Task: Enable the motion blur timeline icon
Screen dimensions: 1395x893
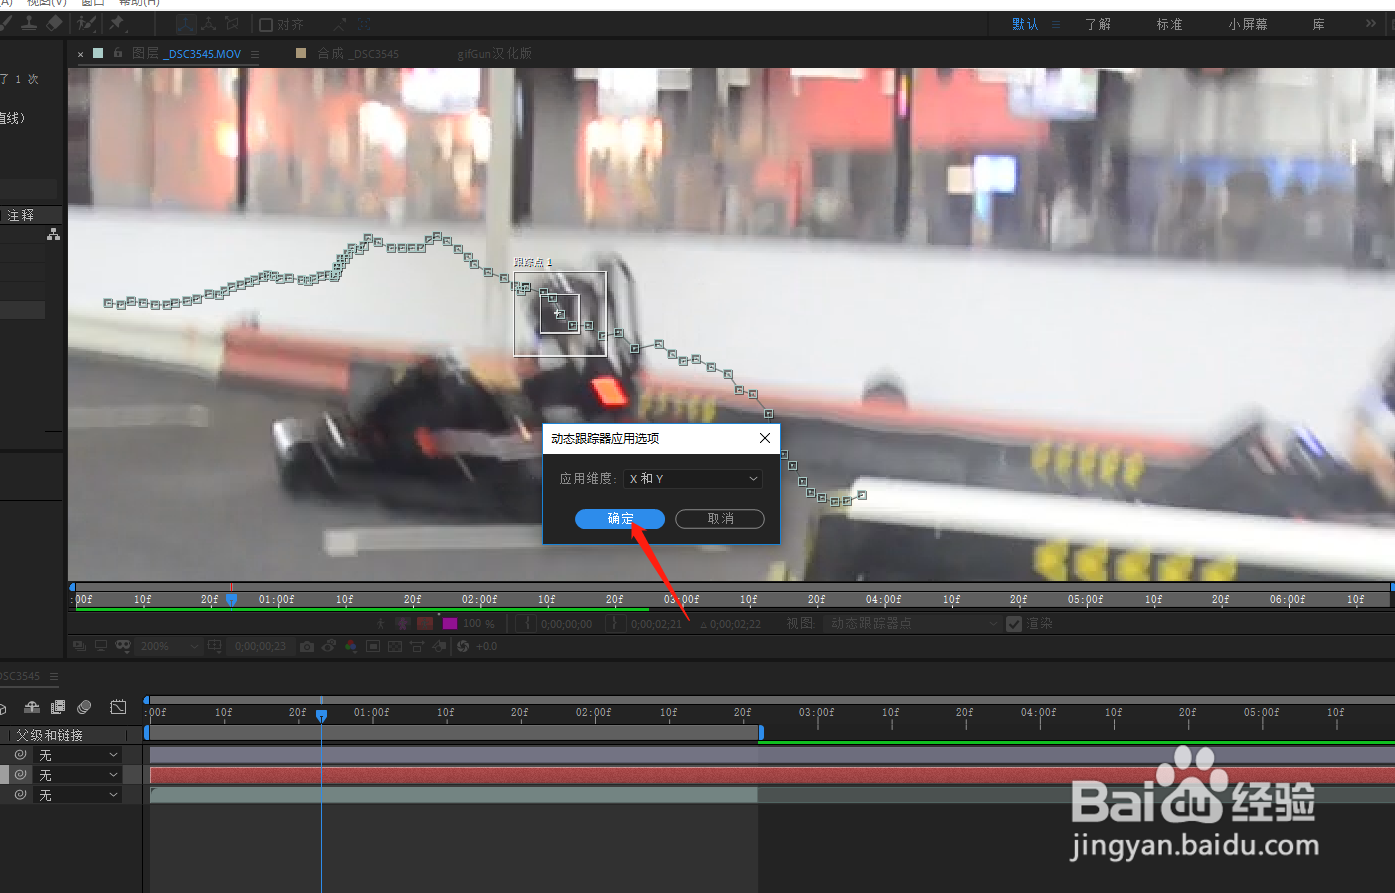Action: pyautogui.click(x=84, y=707)
